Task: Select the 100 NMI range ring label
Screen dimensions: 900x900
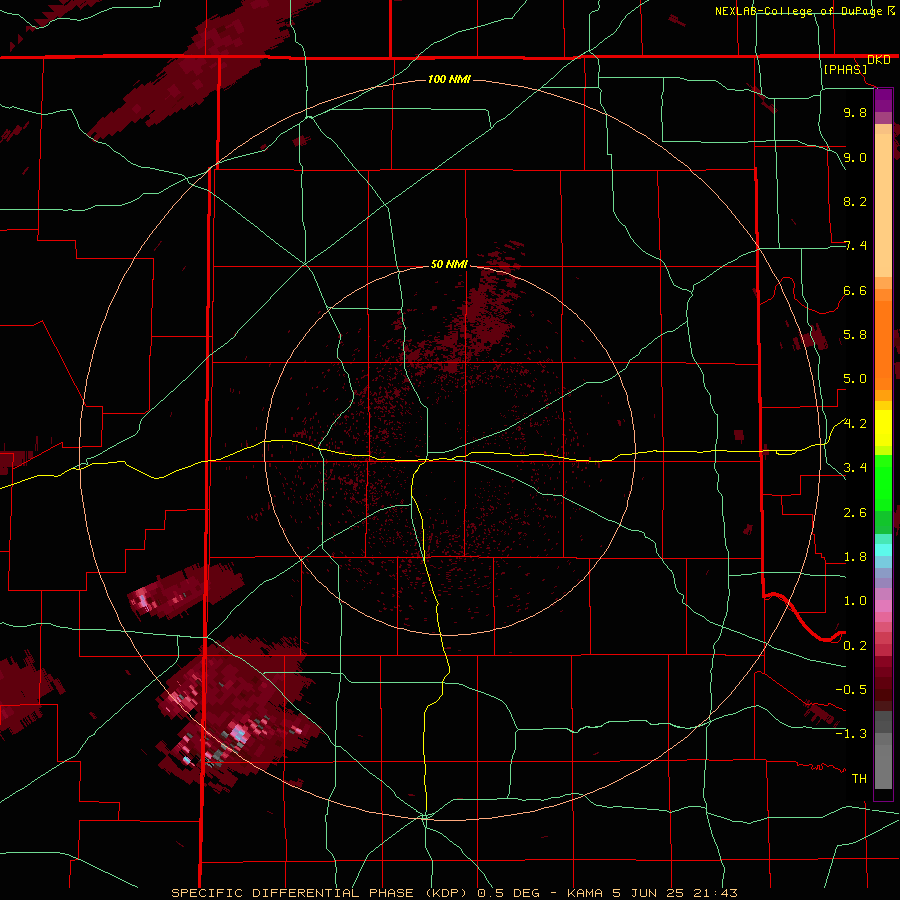Action: (x=449, y=79)
